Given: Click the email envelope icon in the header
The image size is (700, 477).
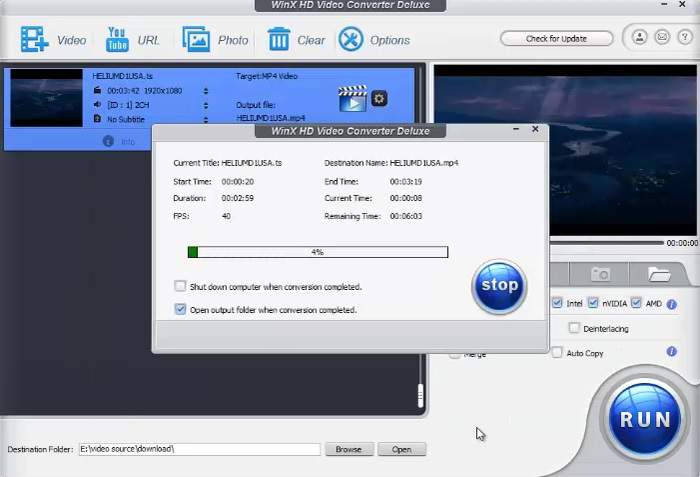Looking at the screenshot, I should 662,37.
